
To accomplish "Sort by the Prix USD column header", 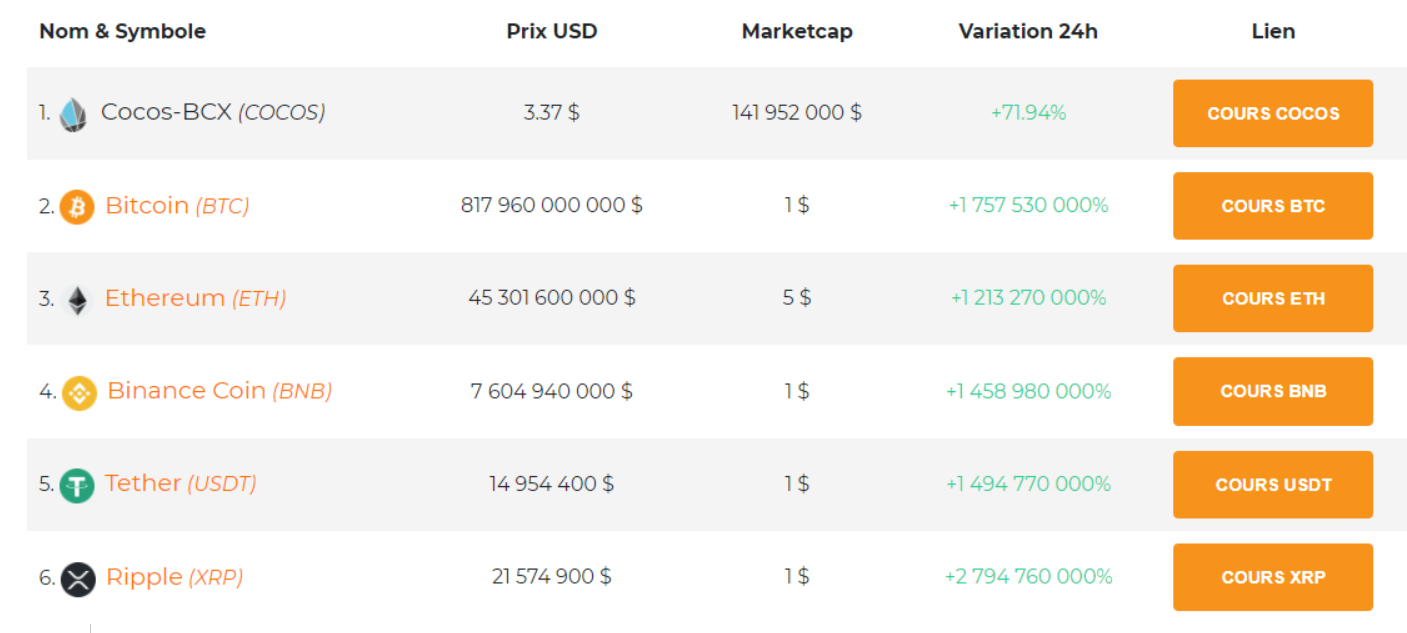I will 551,31.
